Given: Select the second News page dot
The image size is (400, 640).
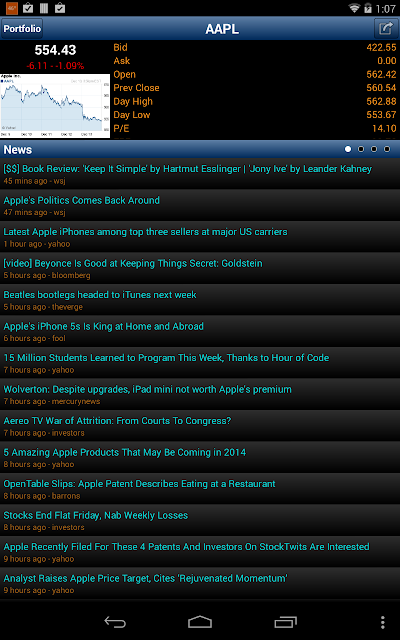Looking at the screenshot, I should (x=361, y=149).
